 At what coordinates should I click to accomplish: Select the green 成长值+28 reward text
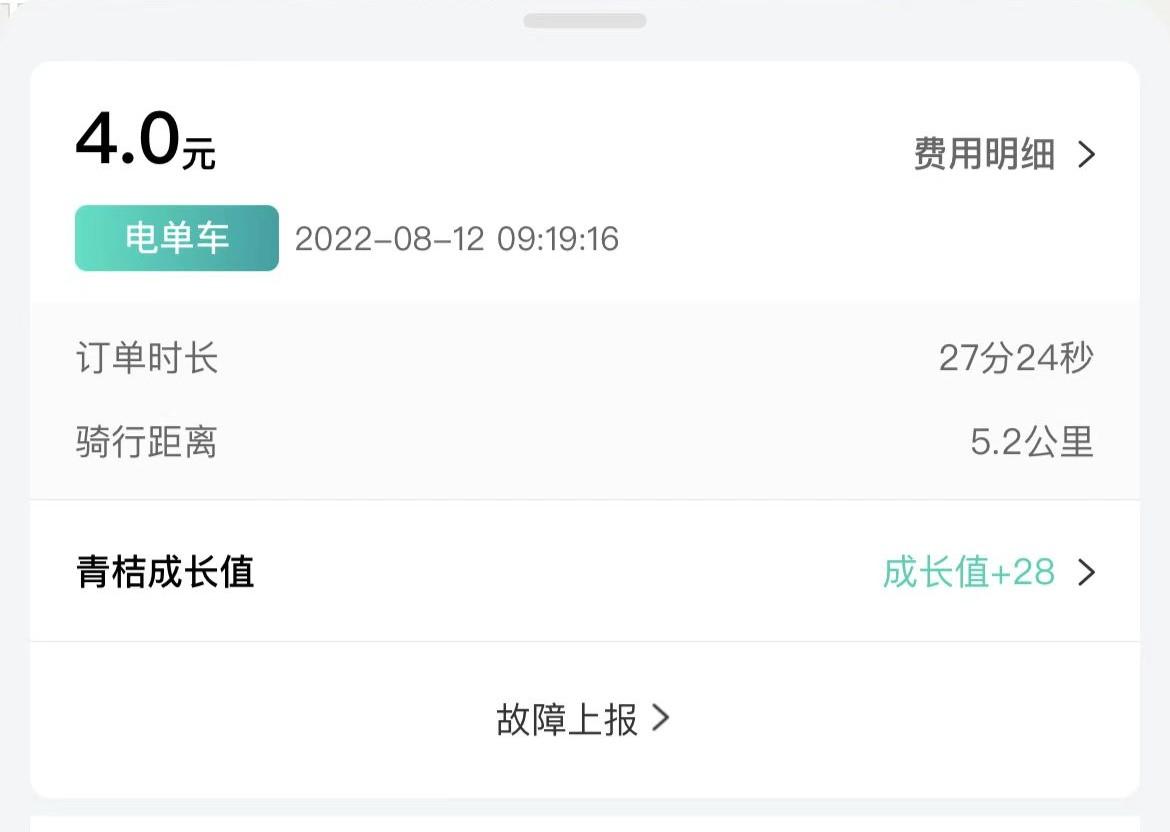click(968, 573)
